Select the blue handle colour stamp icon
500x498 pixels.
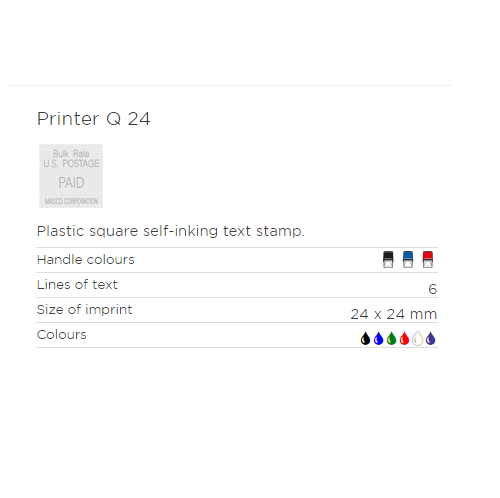(x=408, y=259)
